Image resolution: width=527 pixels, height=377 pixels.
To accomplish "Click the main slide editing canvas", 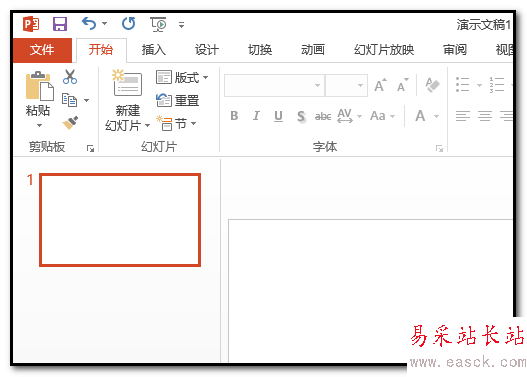I will click(x=370, y=291).
